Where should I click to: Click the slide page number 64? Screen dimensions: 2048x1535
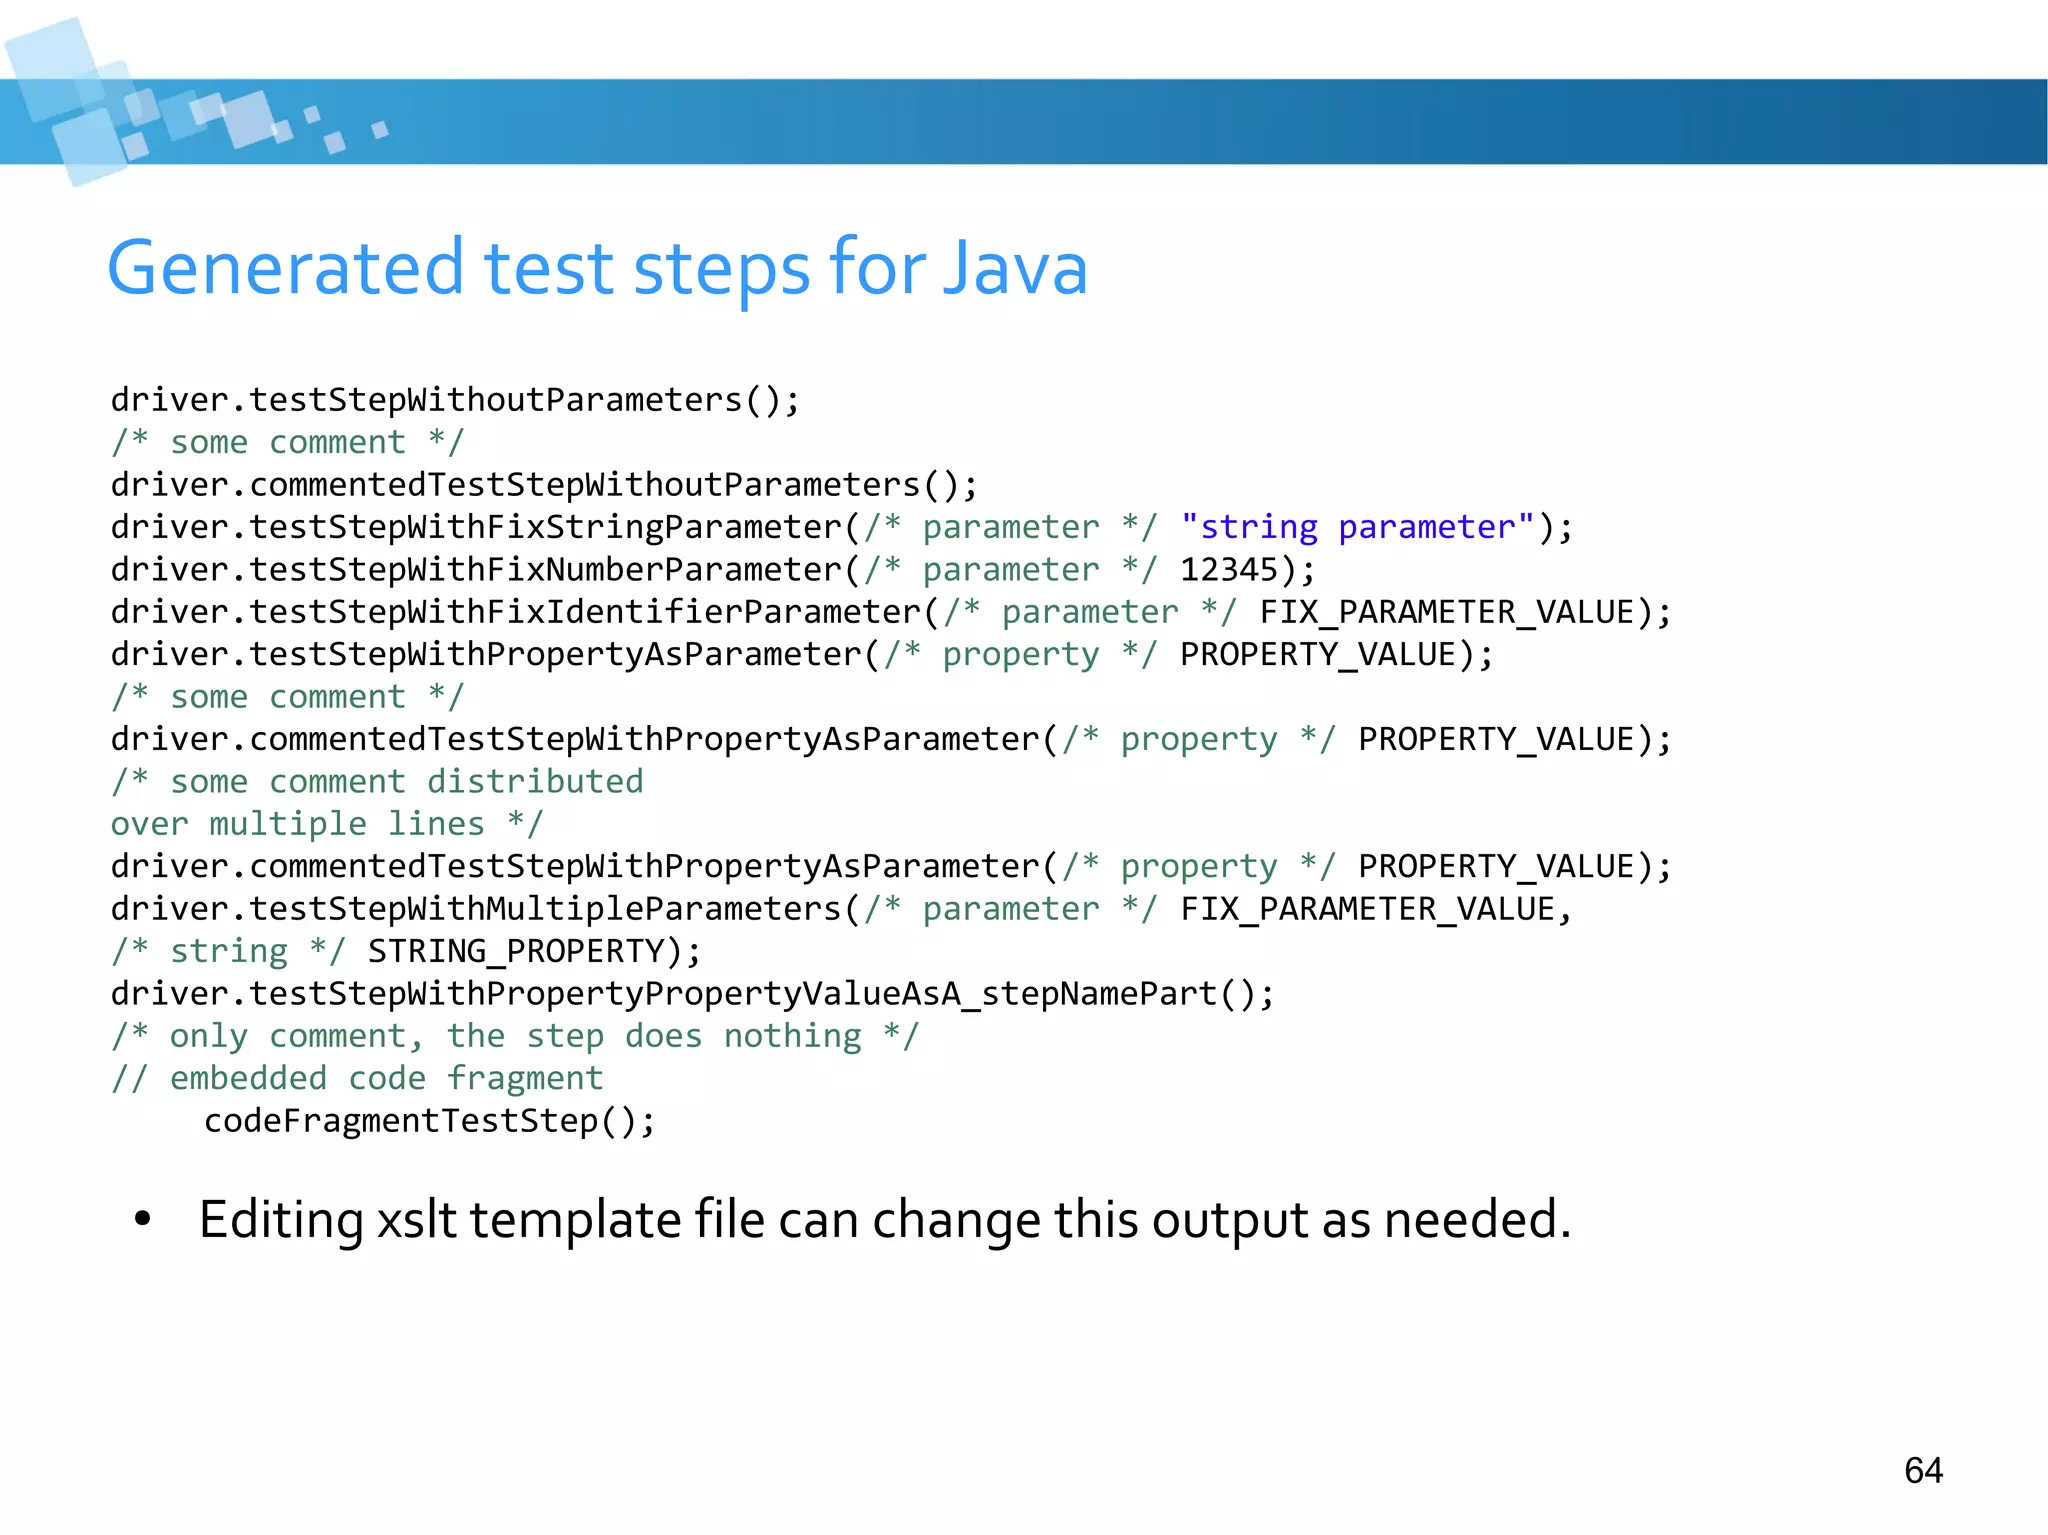tap(1923, 1470)
